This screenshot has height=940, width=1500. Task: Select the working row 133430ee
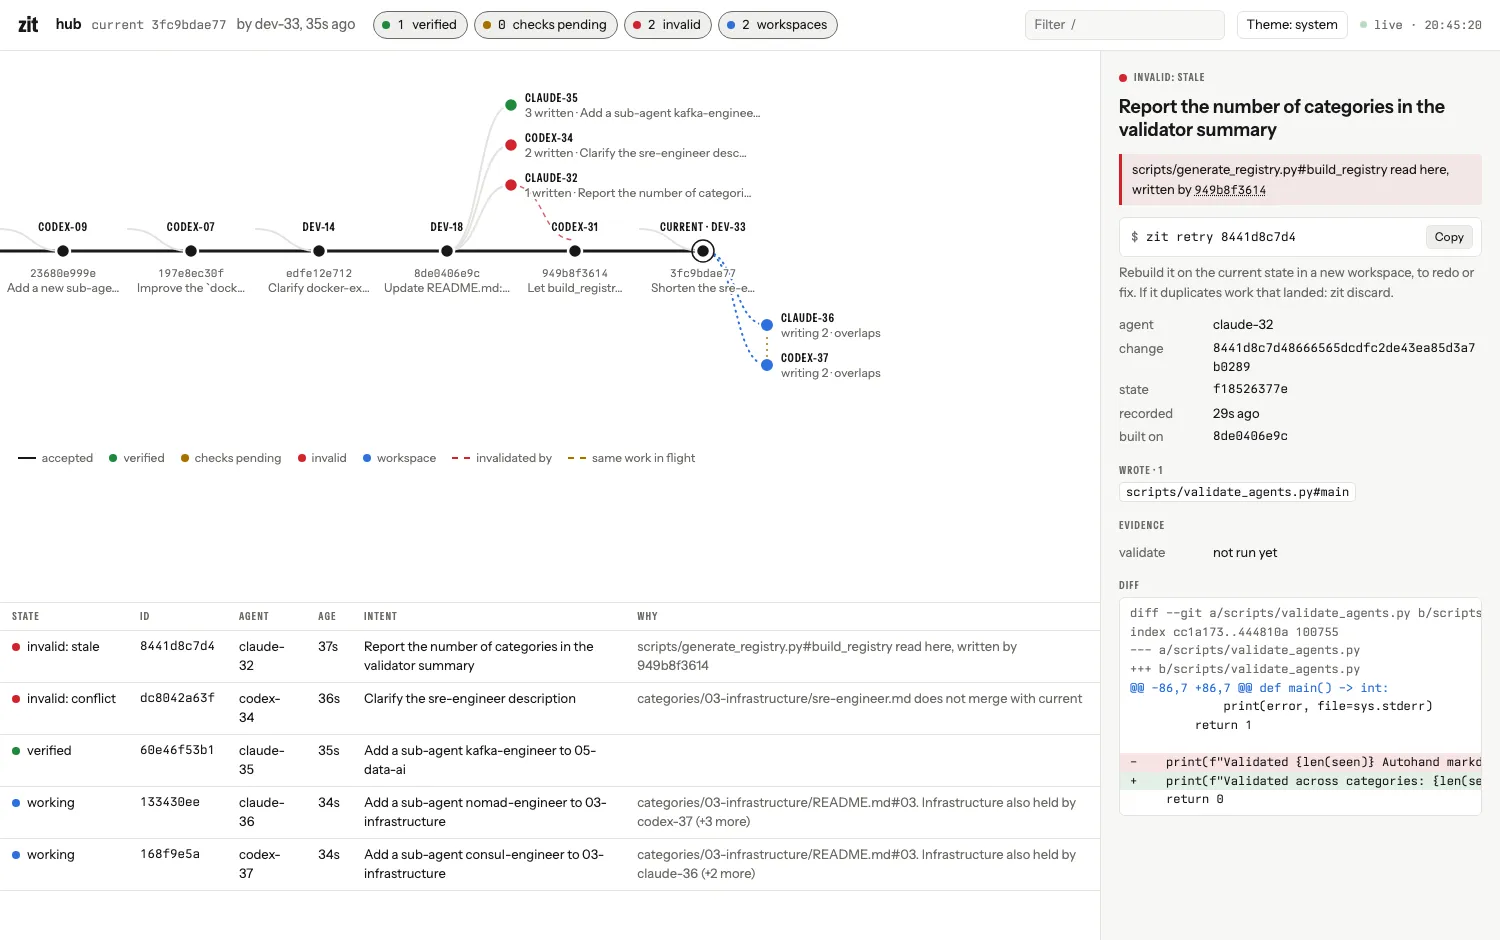pos(550,812)
